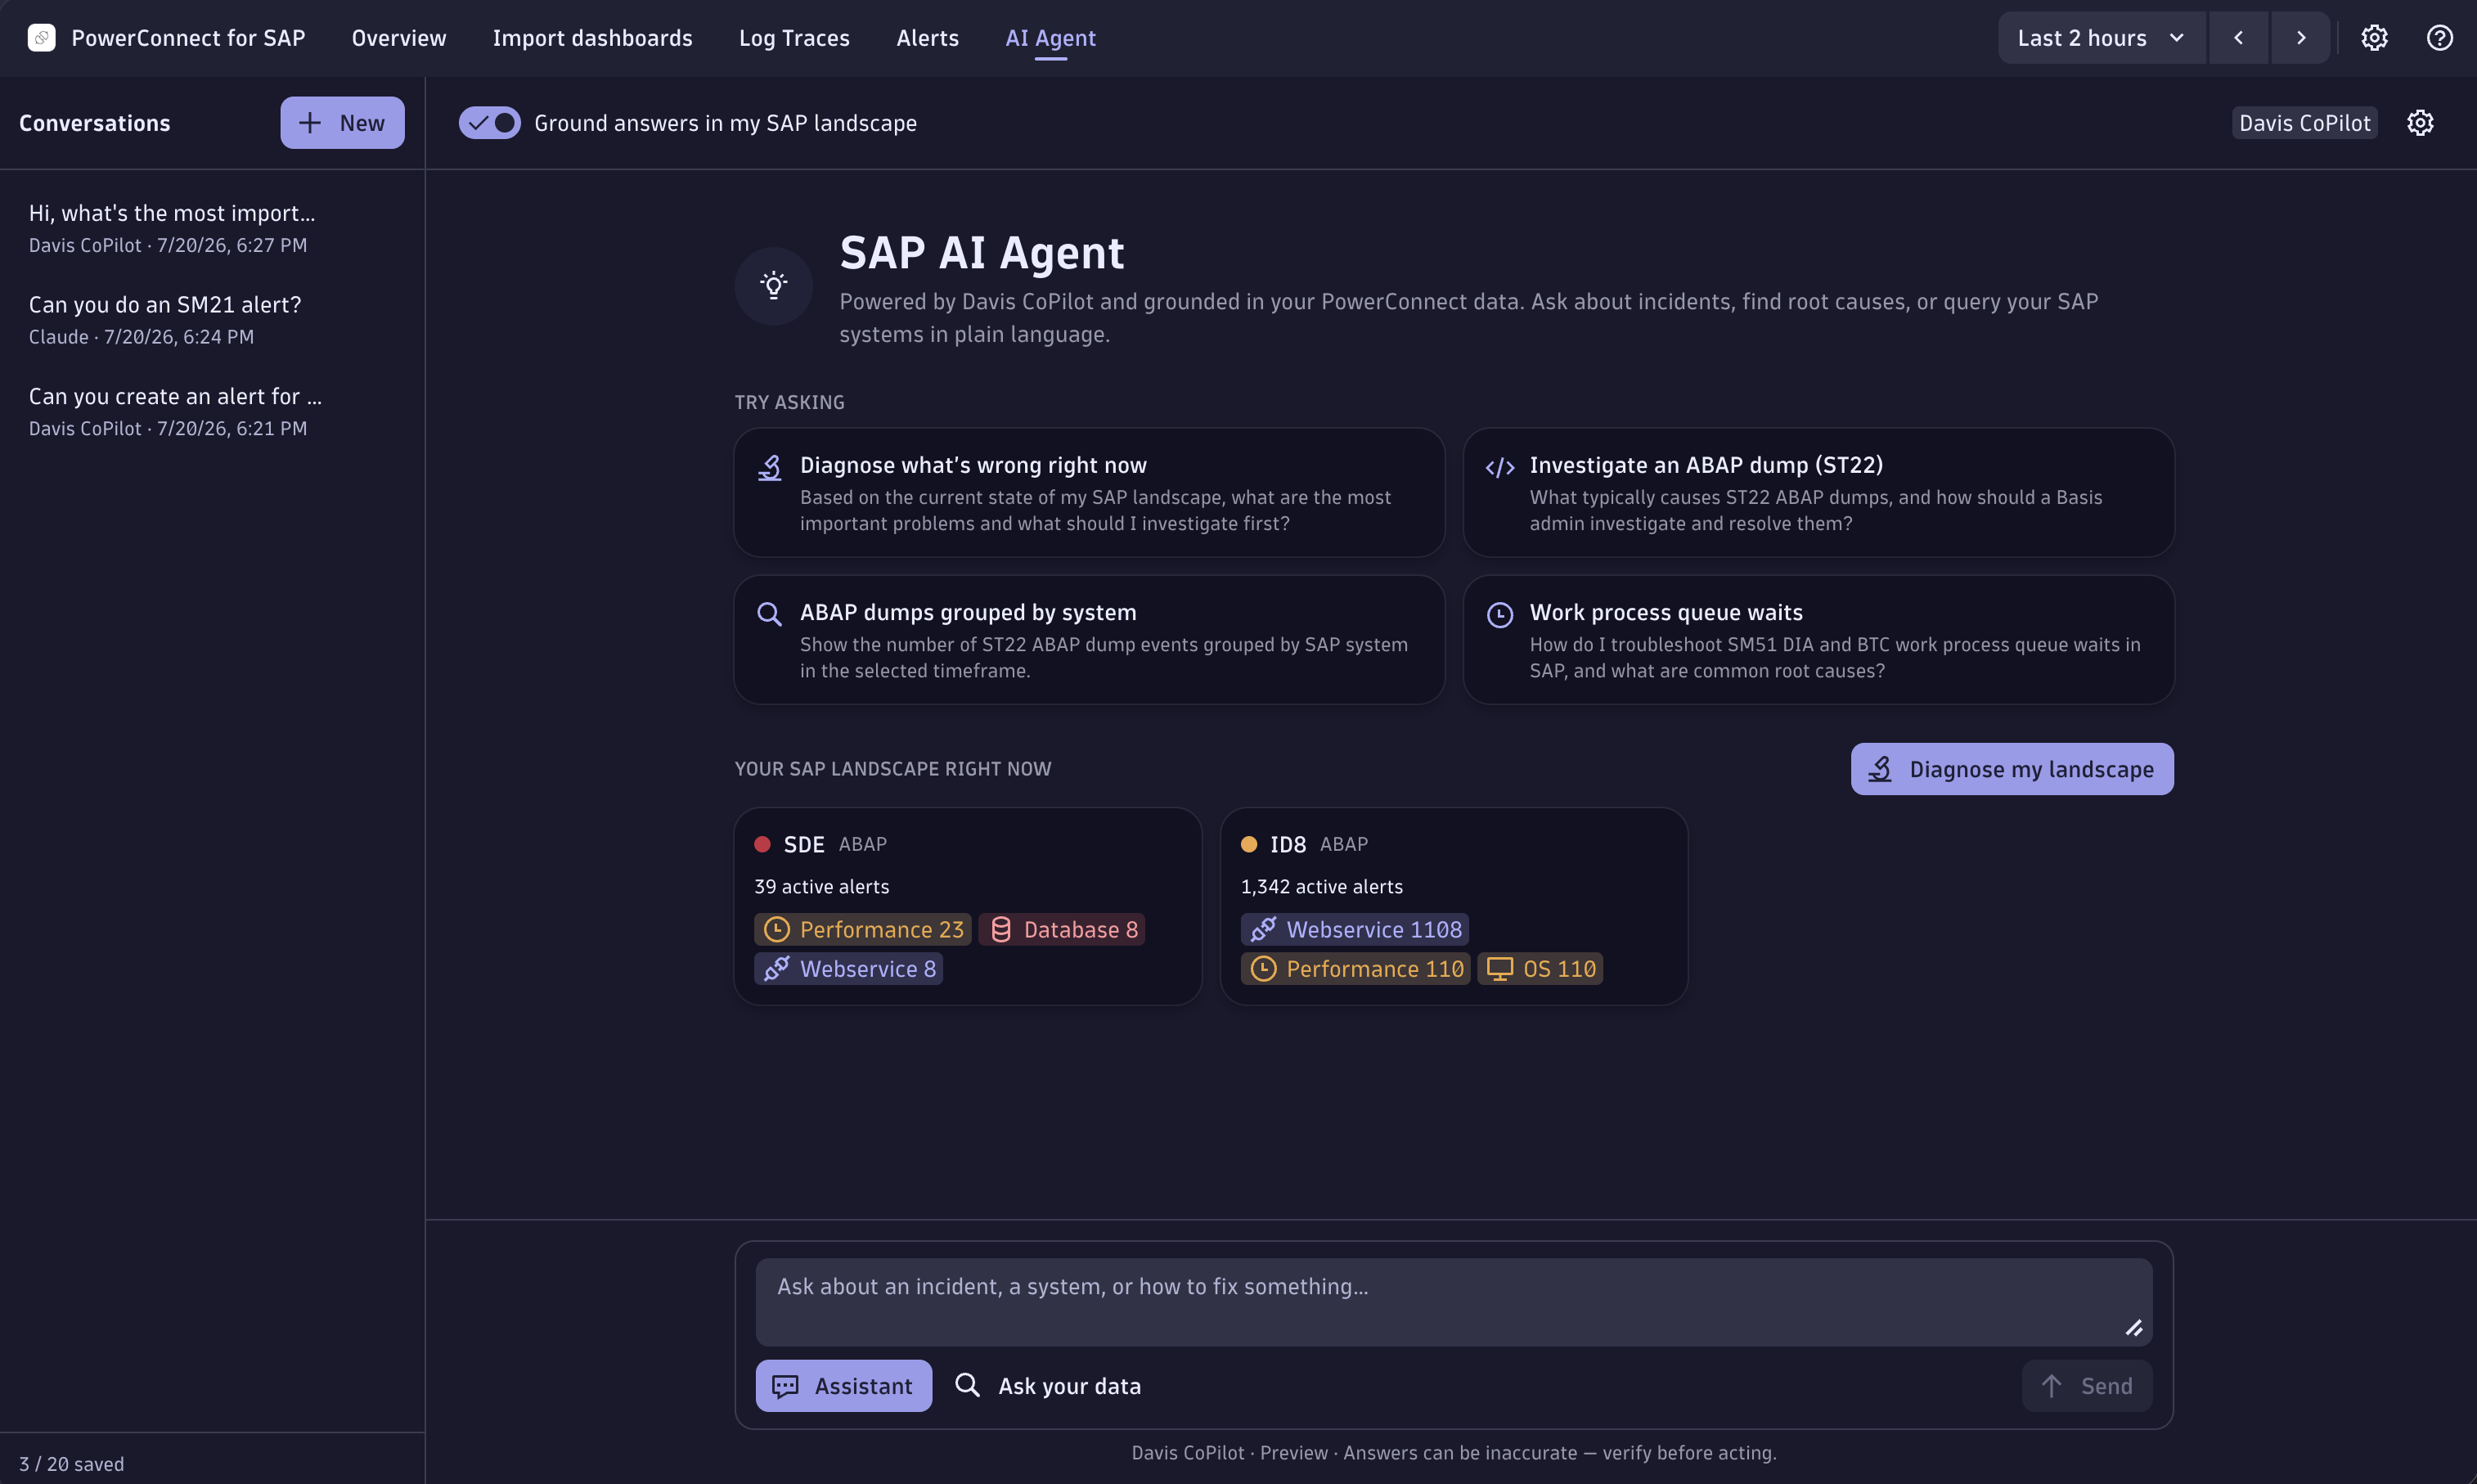Click the SDE Database 8 alert chip
Viewport: 2477px width, 1484px height.
tap(1062, 930)
